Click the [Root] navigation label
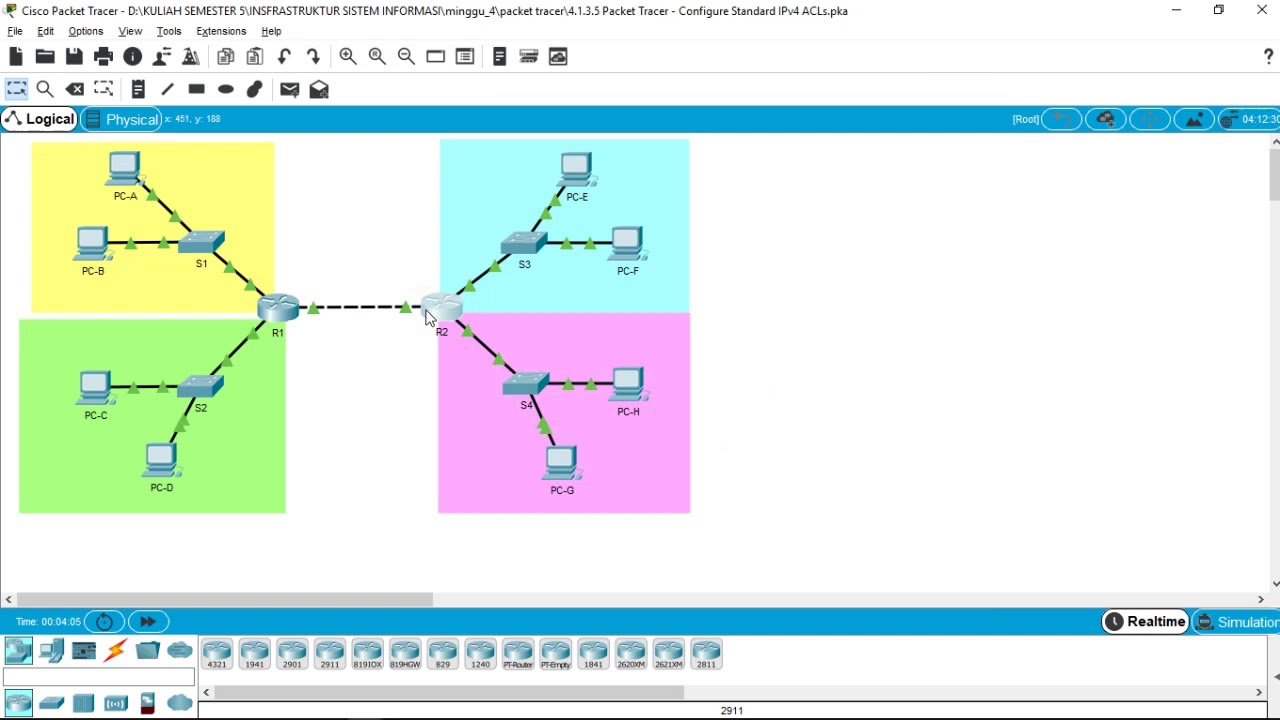The height and width of the screenshot is (720, 1280). click(1026, 119)
